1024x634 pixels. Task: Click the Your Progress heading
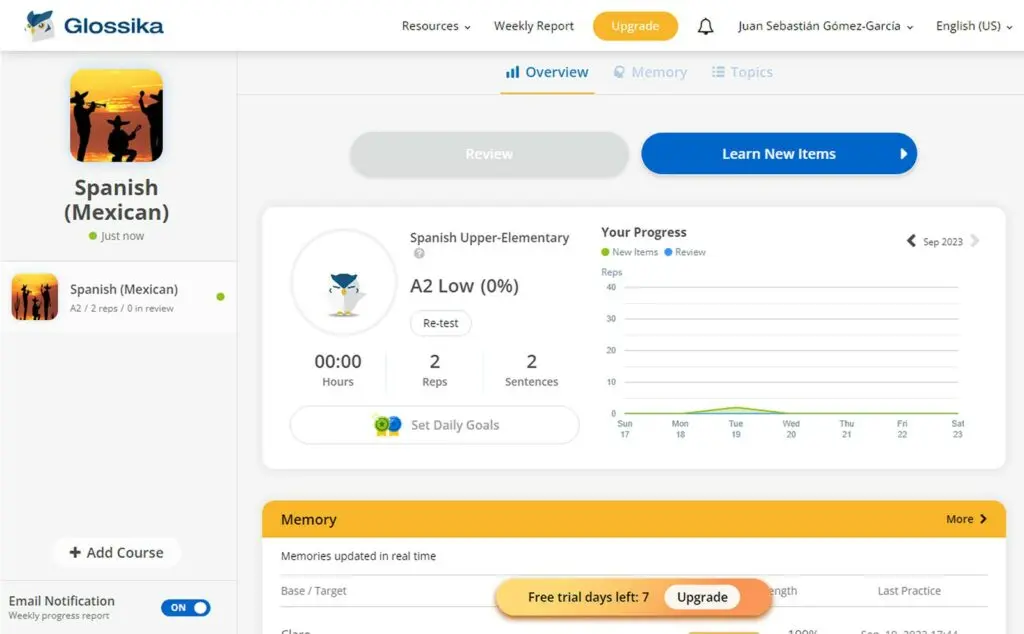[643, 232]
